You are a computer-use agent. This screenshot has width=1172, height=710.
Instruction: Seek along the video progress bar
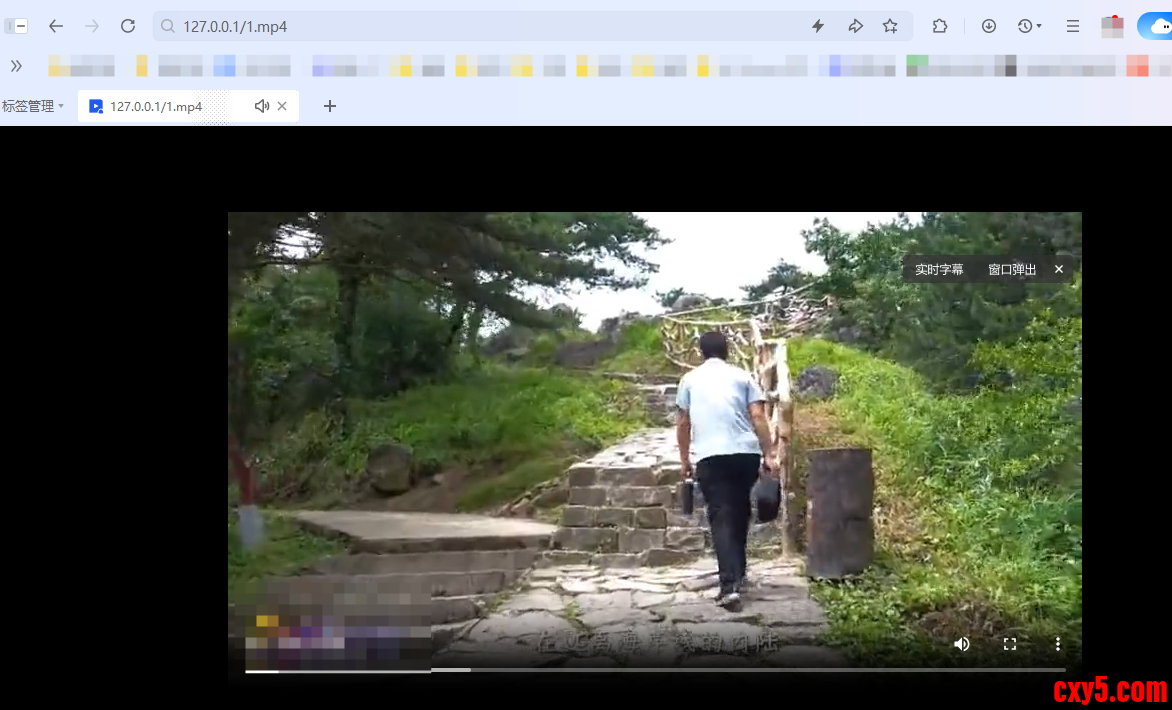[x=655, y=670]
